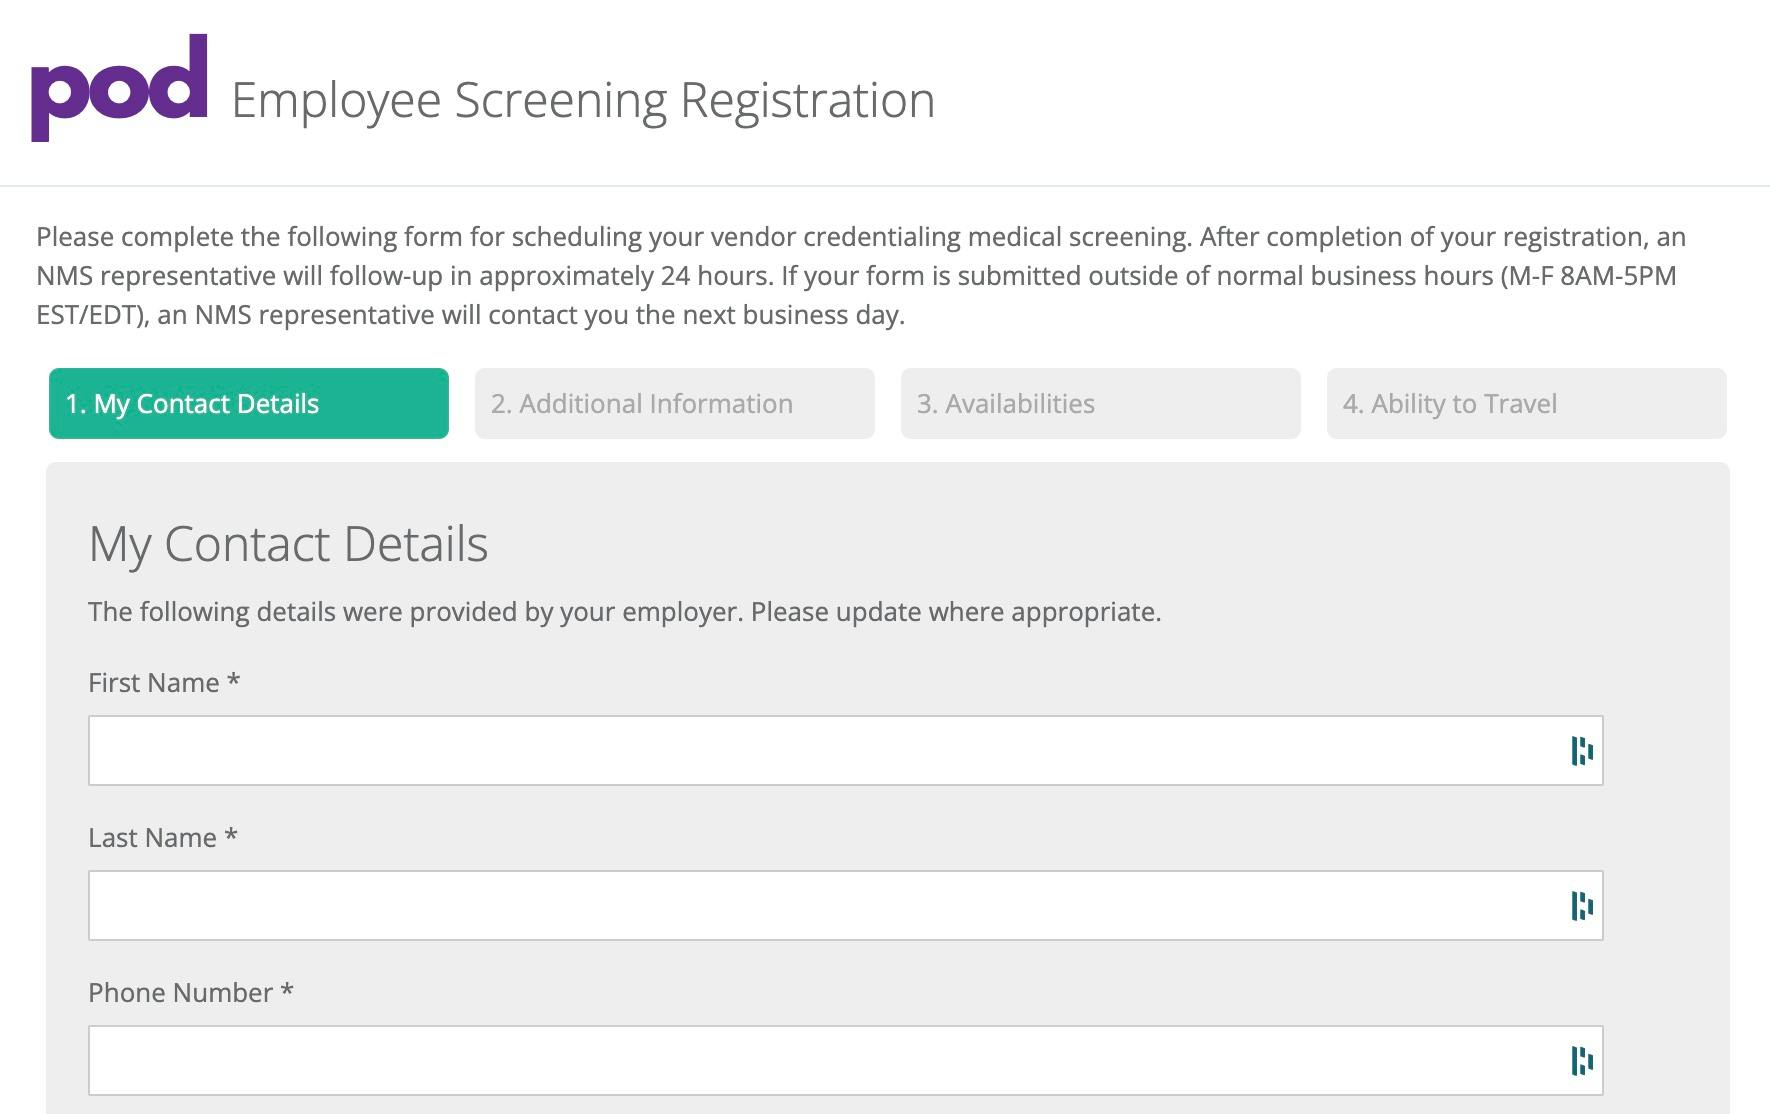Open the Availabilities step tab

[1101, 404]
